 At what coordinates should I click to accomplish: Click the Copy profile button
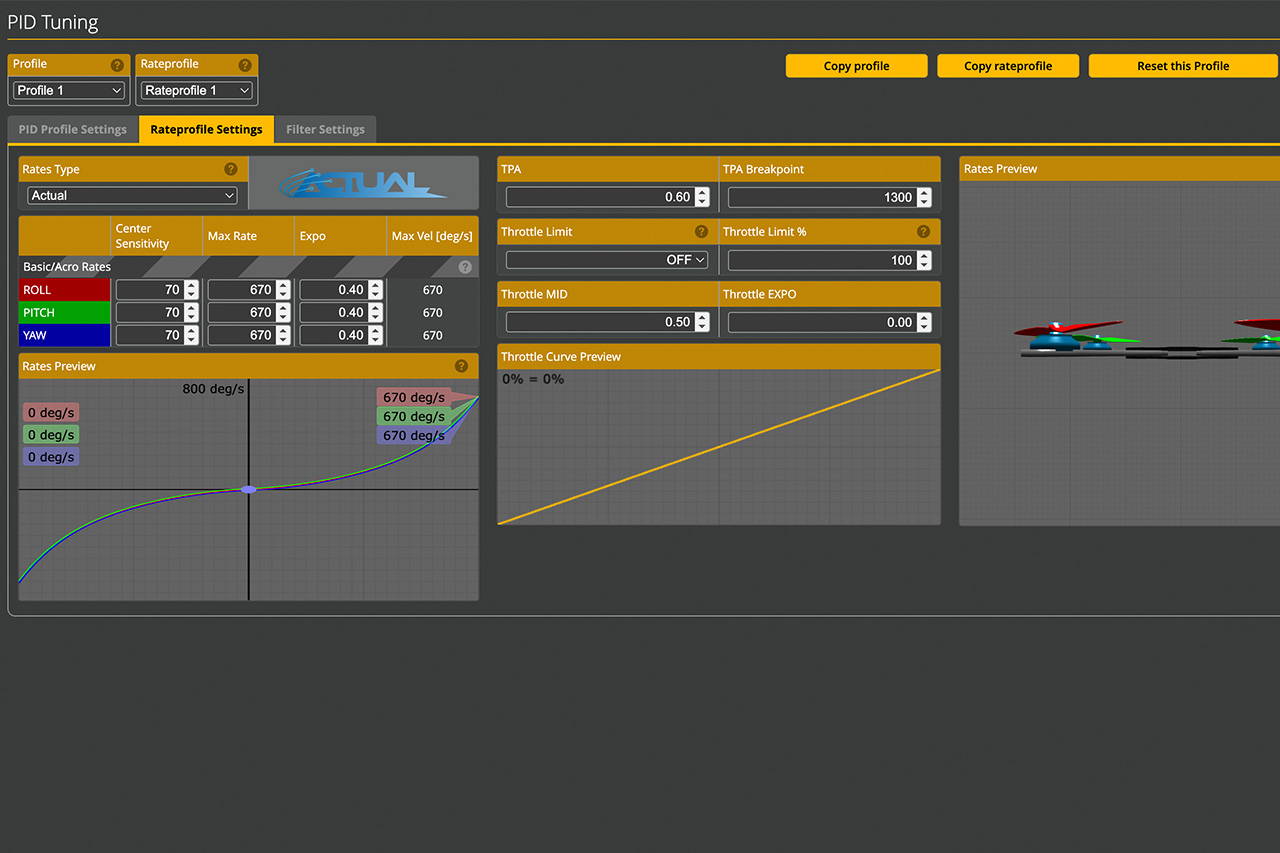(857, 66)
